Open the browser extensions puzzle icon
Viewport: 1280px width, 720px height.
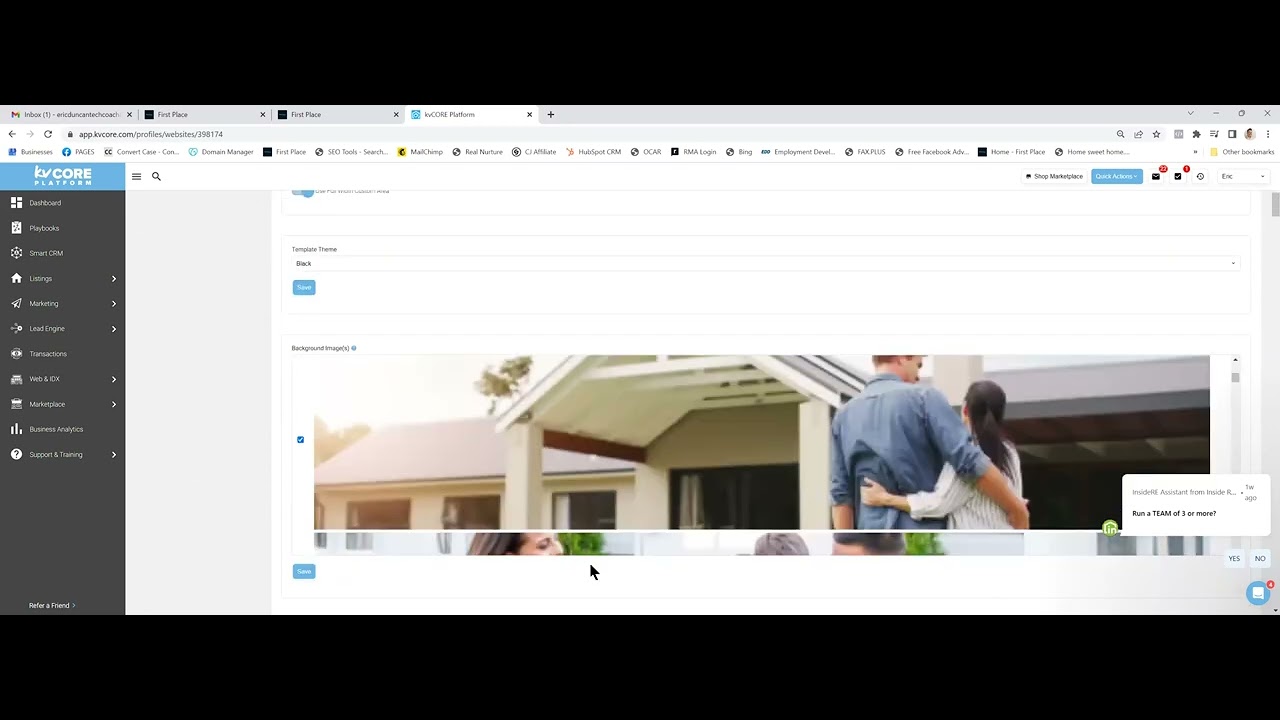(x=1196, y=134)
